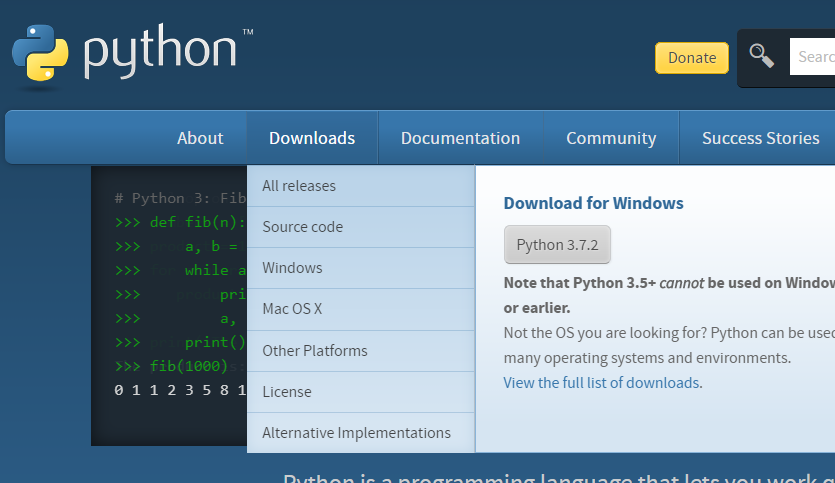Open Alternative Implementations submenu entry
Viewport: 835px width, 483px height.
point(361,433)
